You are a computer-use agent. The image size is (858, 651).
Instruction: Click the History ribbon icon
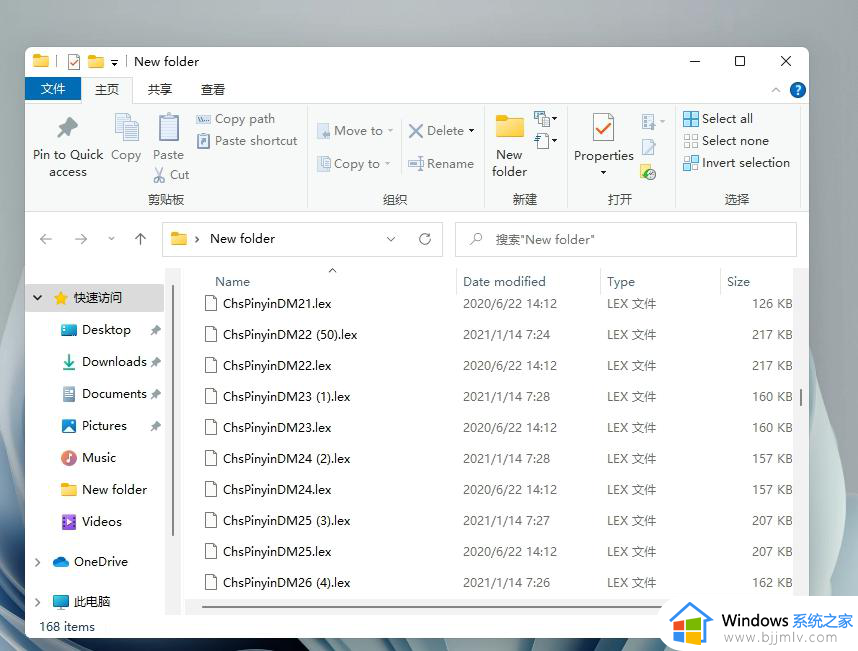coord(648,172)
